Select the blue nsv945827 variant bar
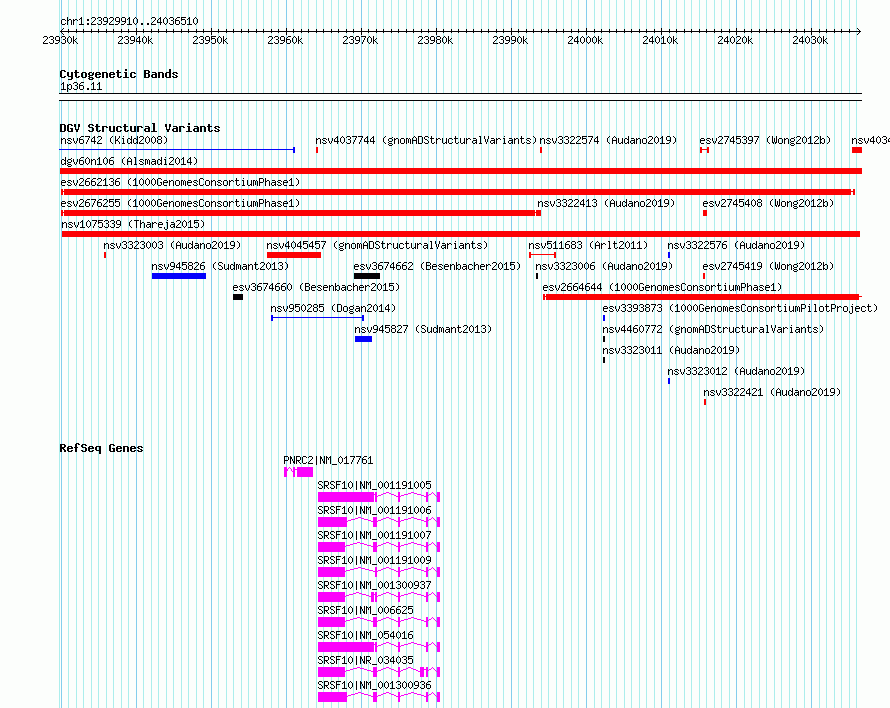Image resolution: width=890 pixels, height=708 pixels. coord(363,339)
